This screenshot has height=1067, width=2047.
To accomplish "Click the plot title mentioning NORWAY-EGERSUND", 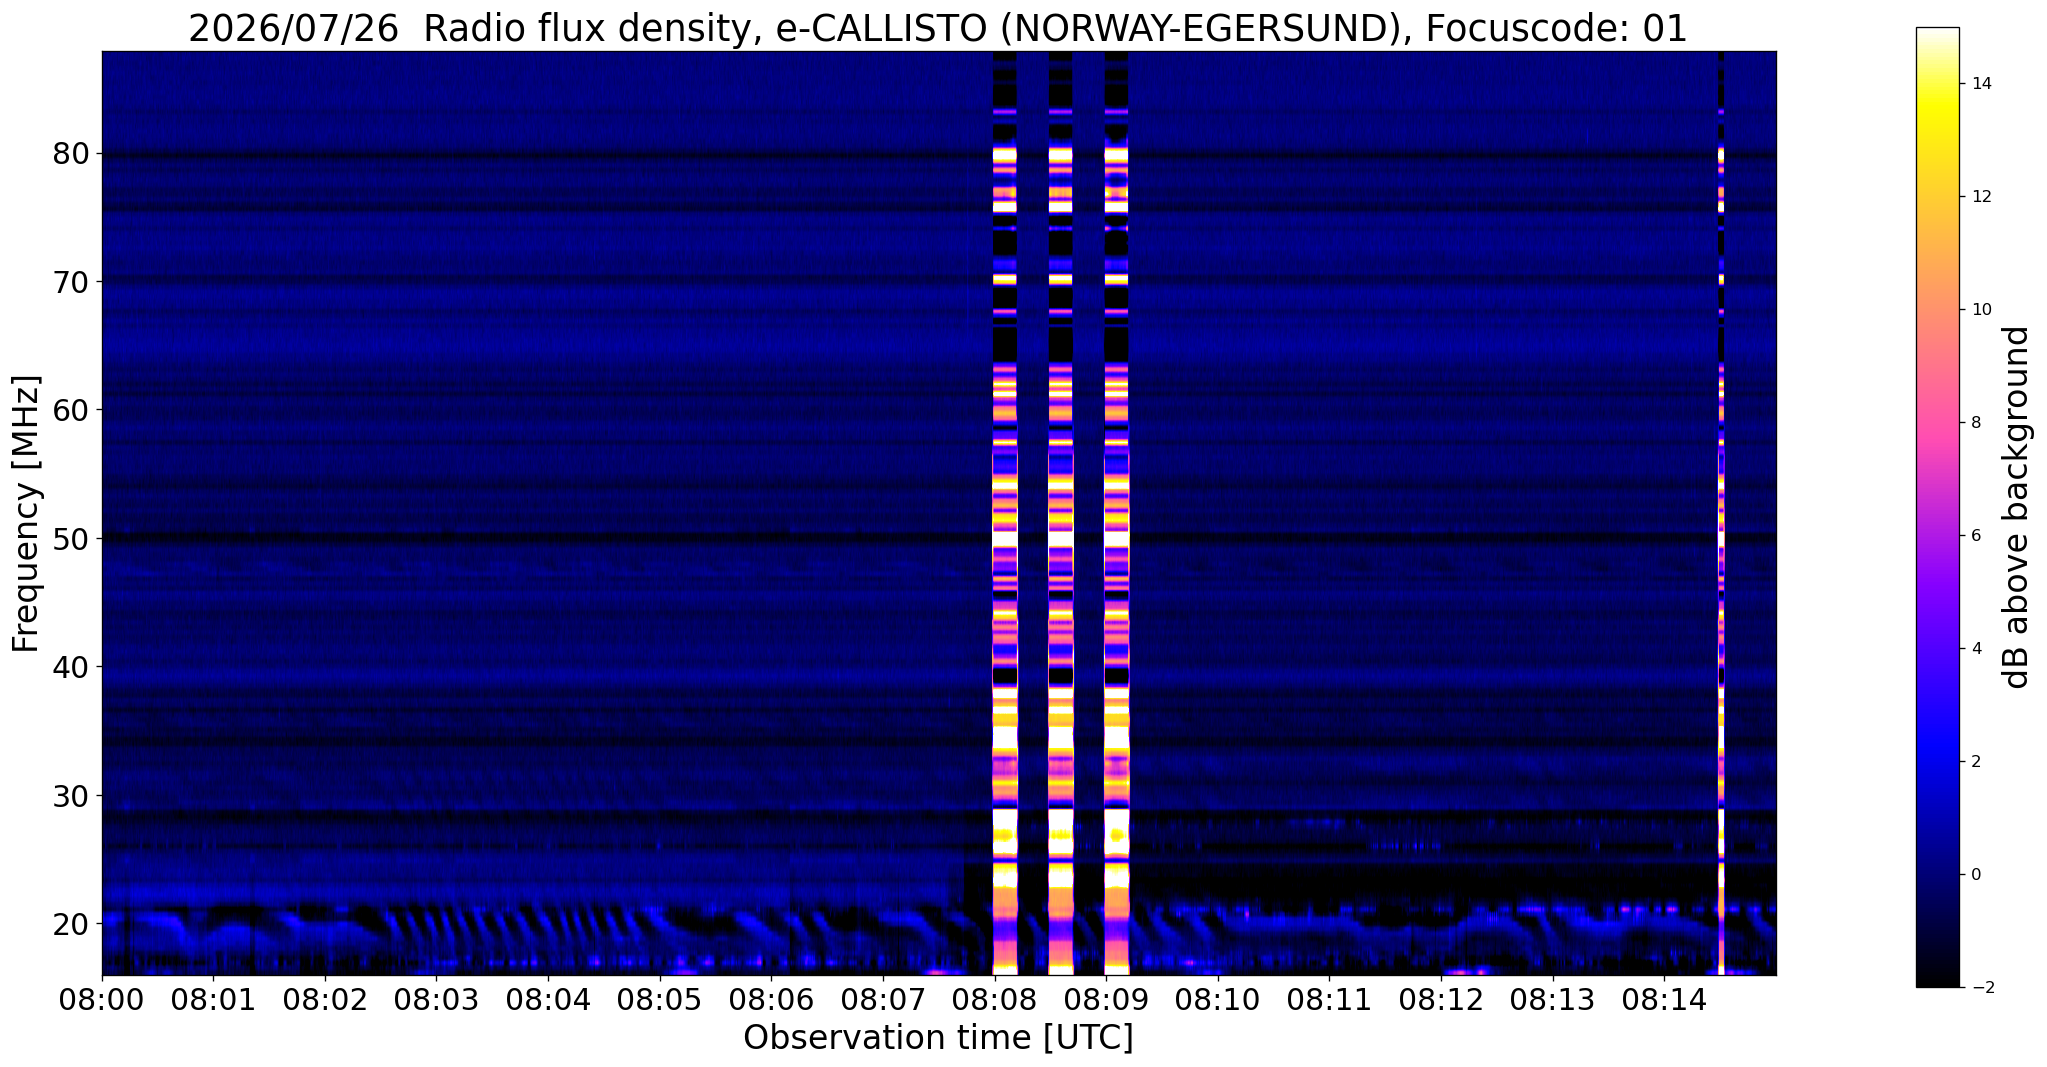I will 938,28.
